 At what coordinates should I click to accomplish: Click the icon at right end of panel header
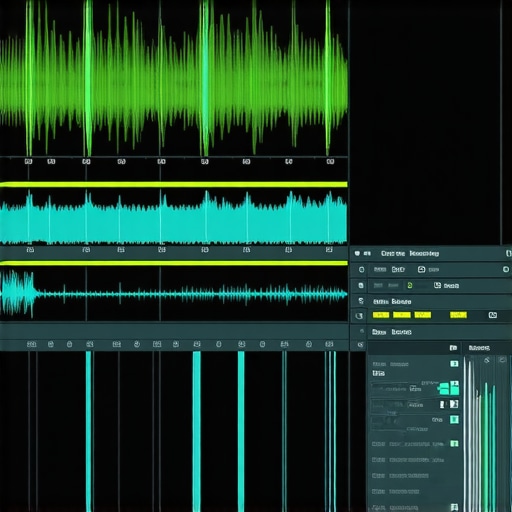[508, 254]
